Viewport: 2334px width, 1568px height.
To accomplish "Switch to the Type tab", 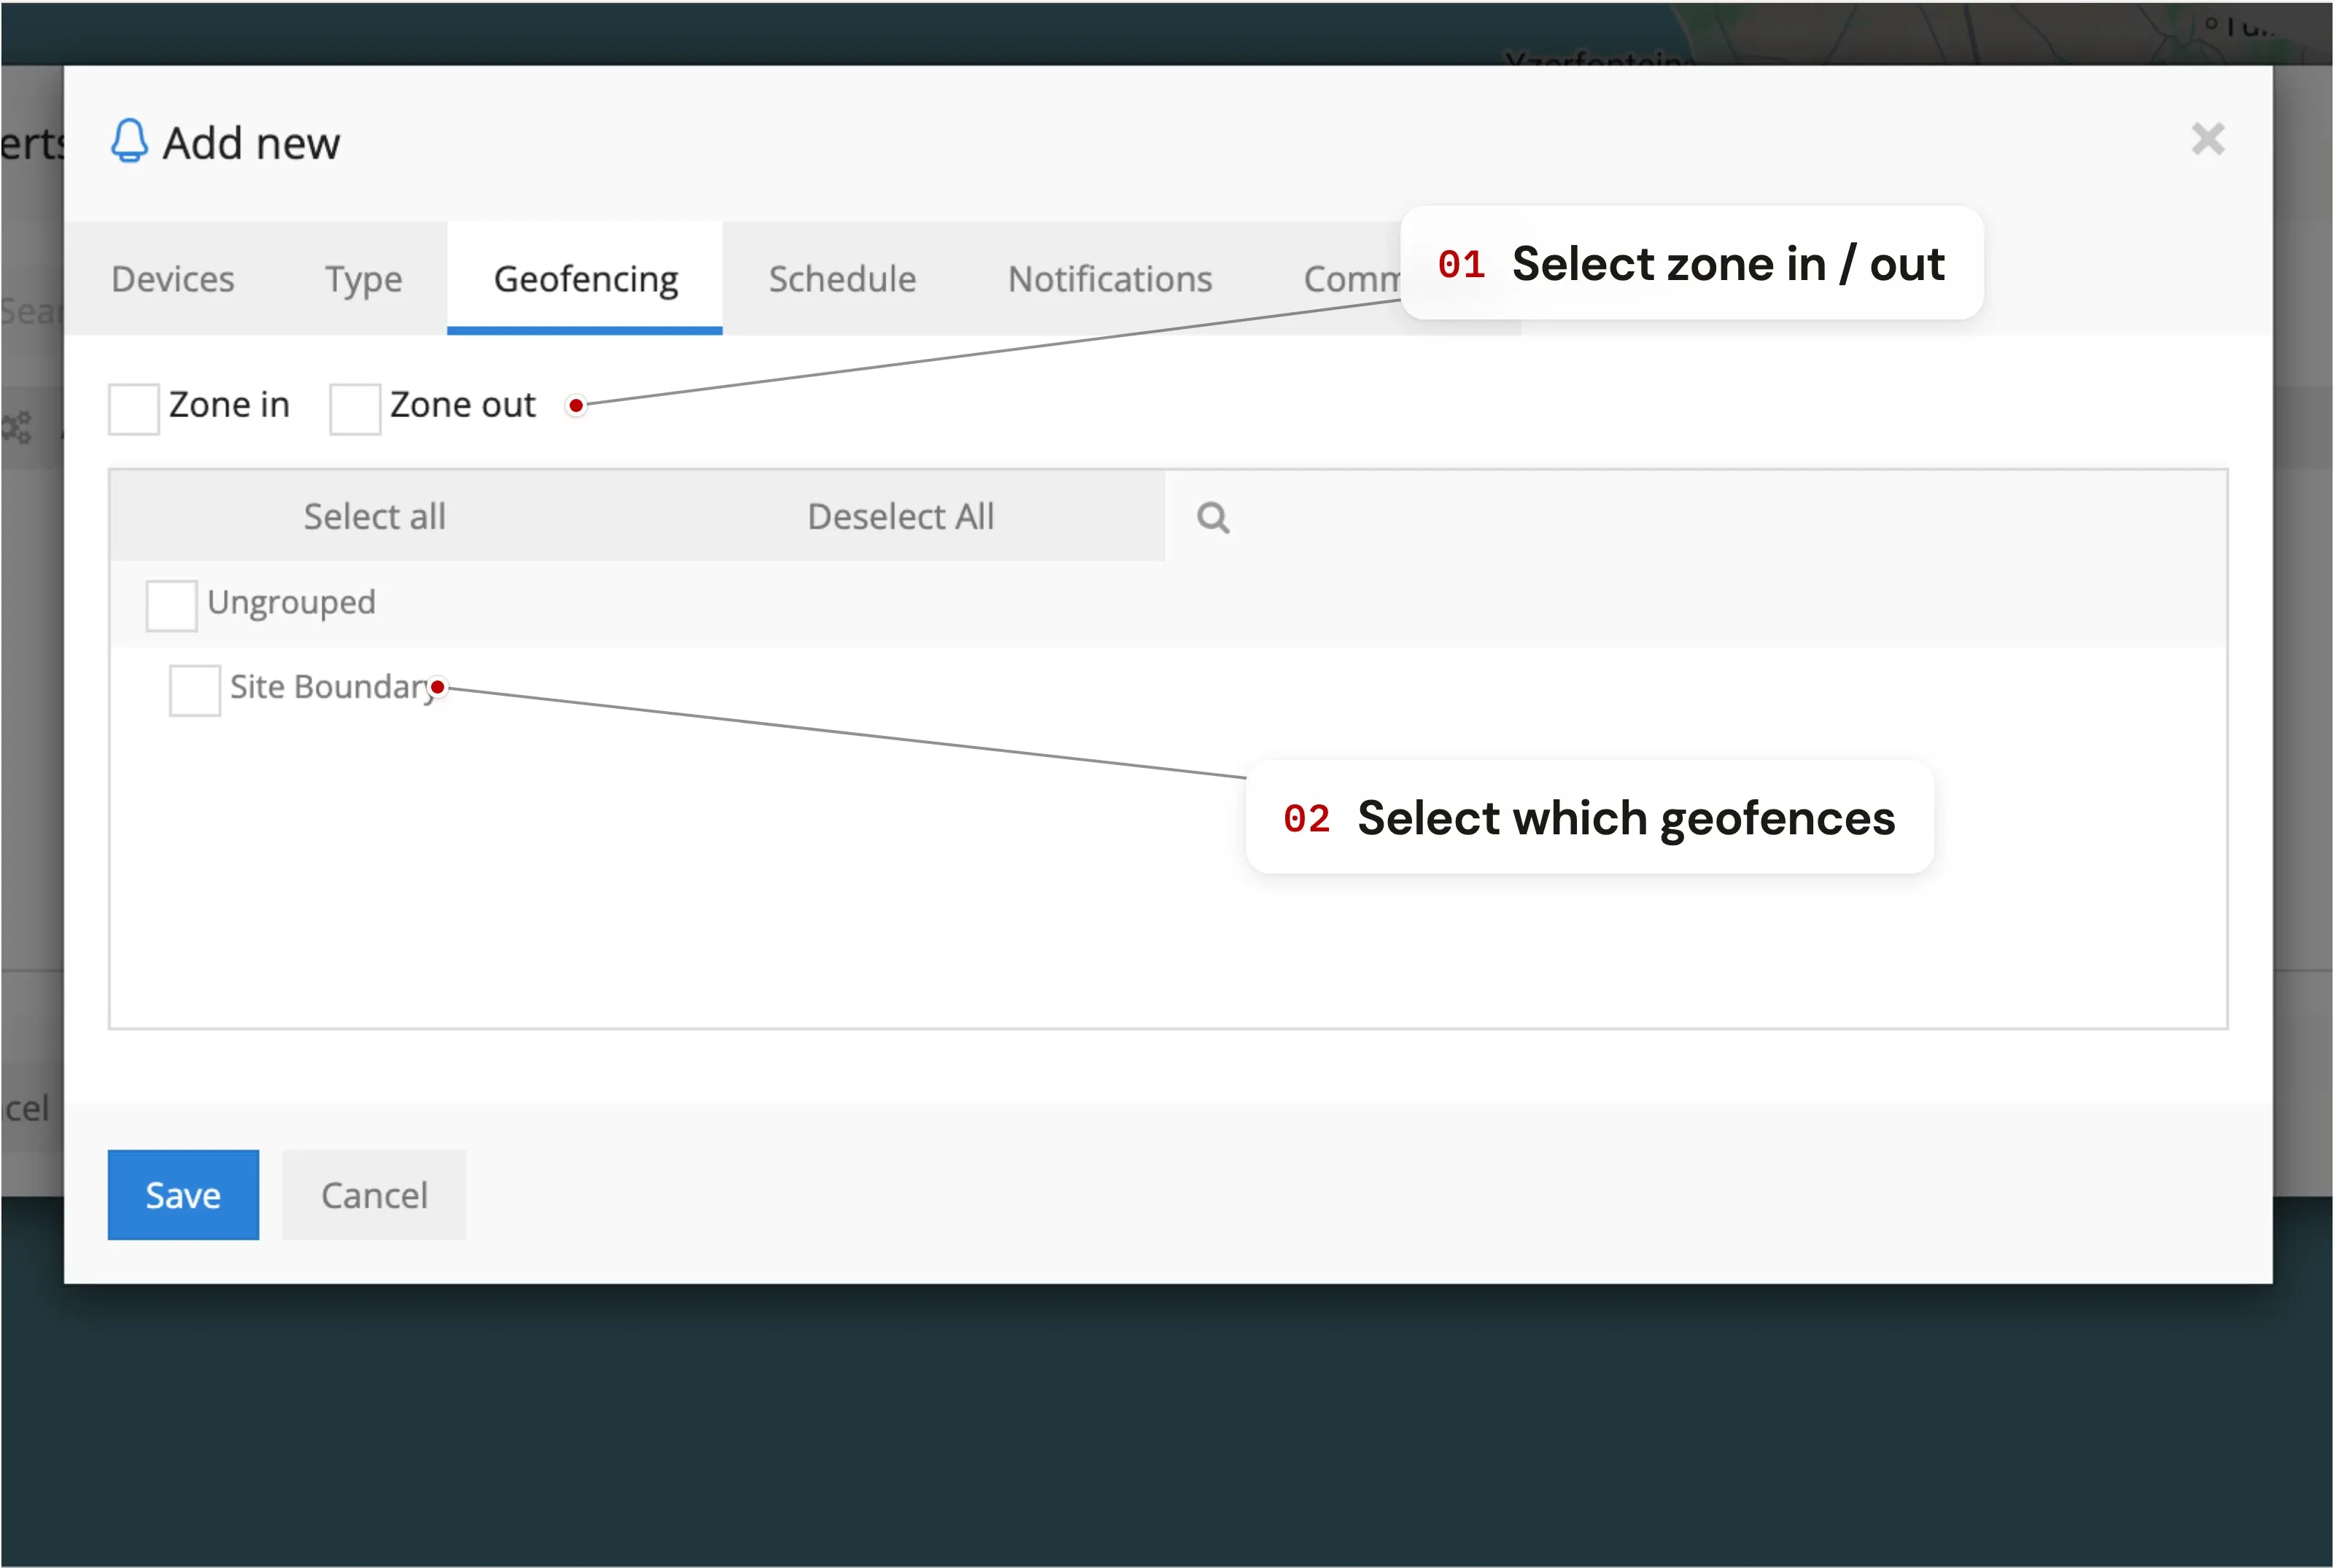I will point(363,279).
